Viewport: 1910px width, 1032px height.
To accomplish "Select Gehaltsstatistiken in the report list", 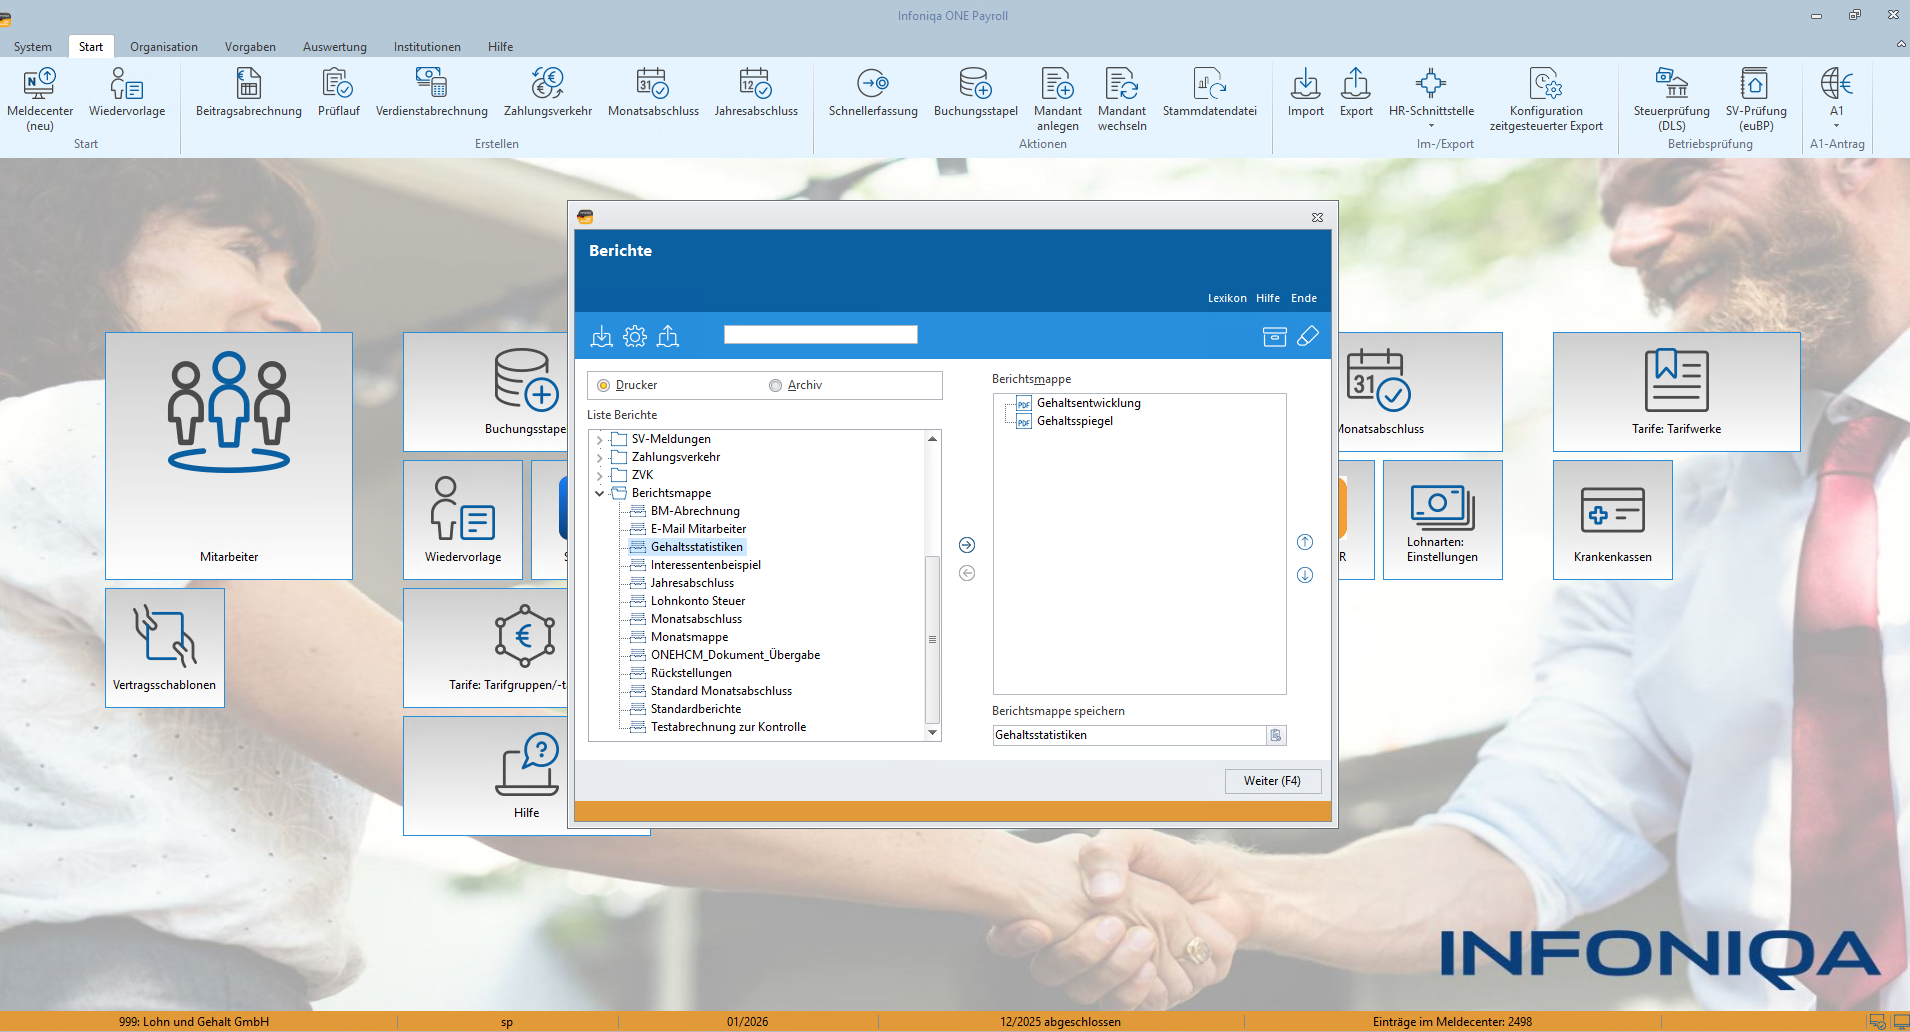I will (697, 547).
